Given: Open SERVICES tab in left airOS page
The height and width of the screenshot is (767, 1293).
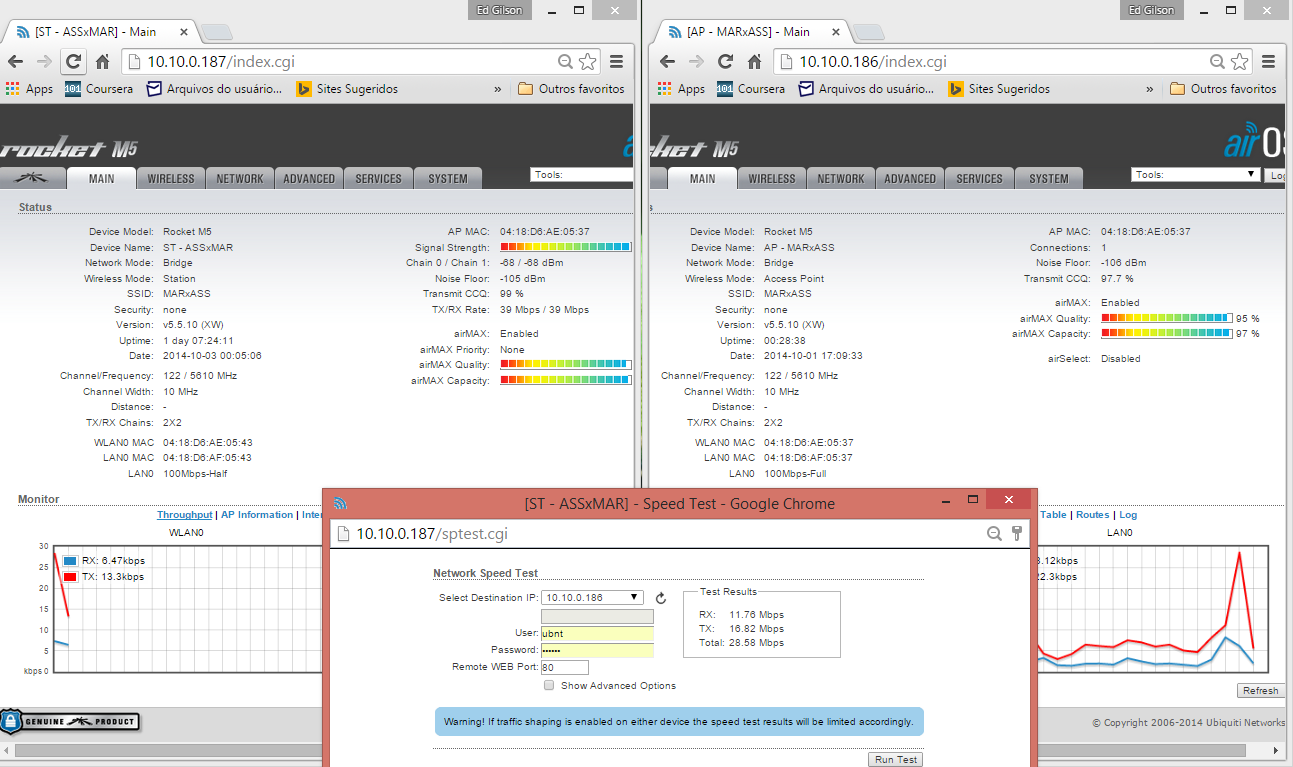Looking at the screenshot, I should 378,179.
